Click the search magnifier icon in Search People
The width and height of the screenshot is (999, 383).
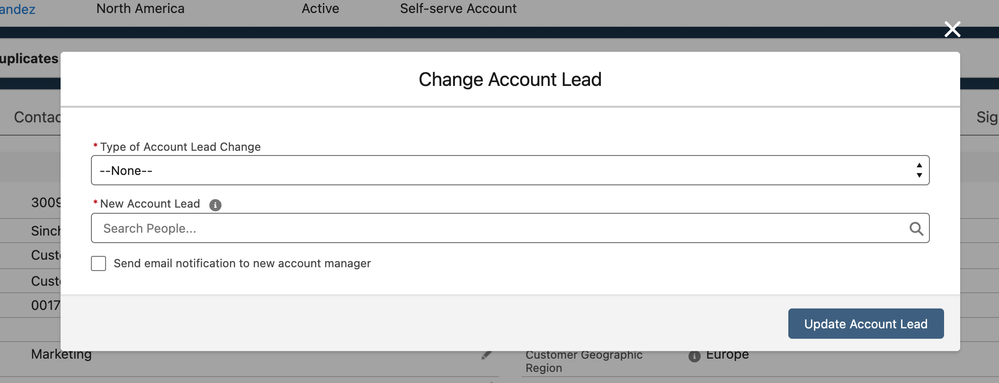pos(916,229)
